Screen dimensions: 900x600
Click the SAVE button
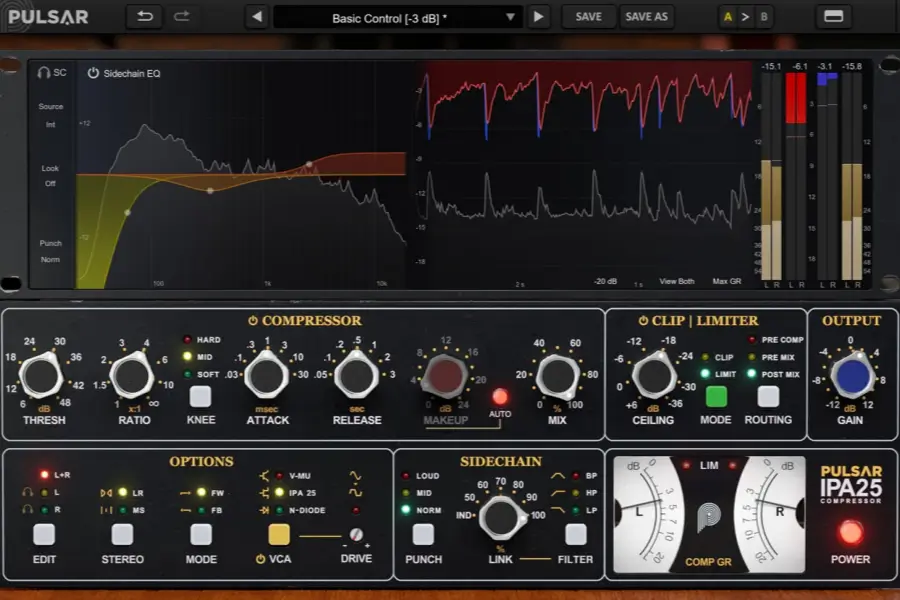click(588, 17)
